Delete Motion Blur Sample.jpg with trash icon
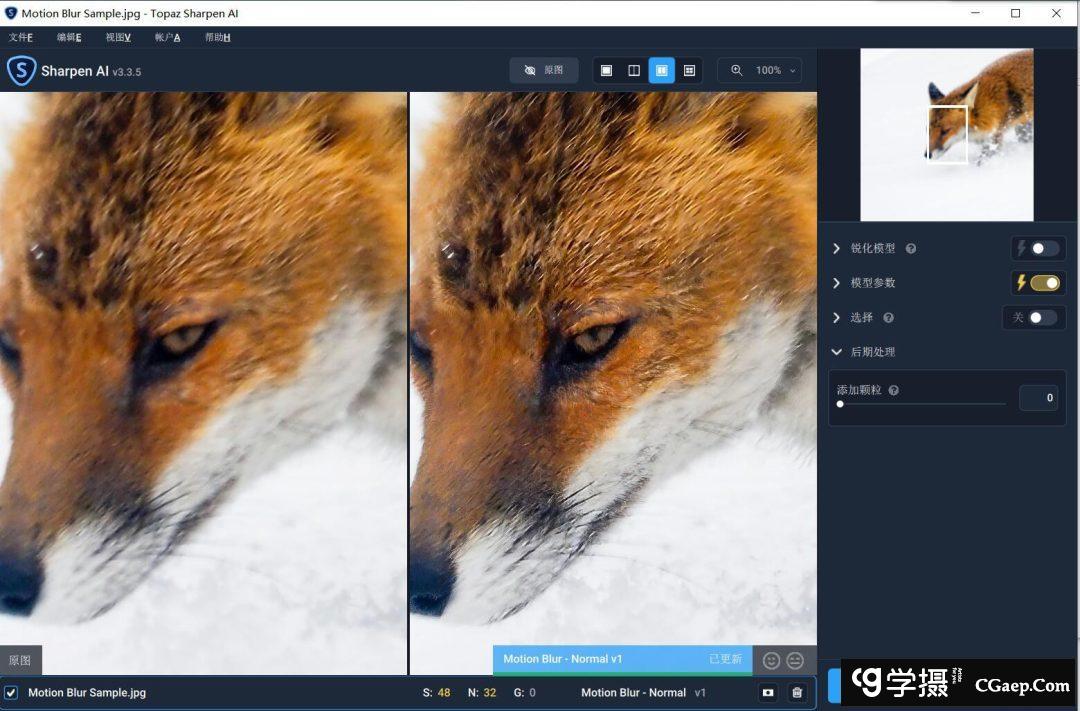This screenshot has height=711, width=1080. pos(797,692)
